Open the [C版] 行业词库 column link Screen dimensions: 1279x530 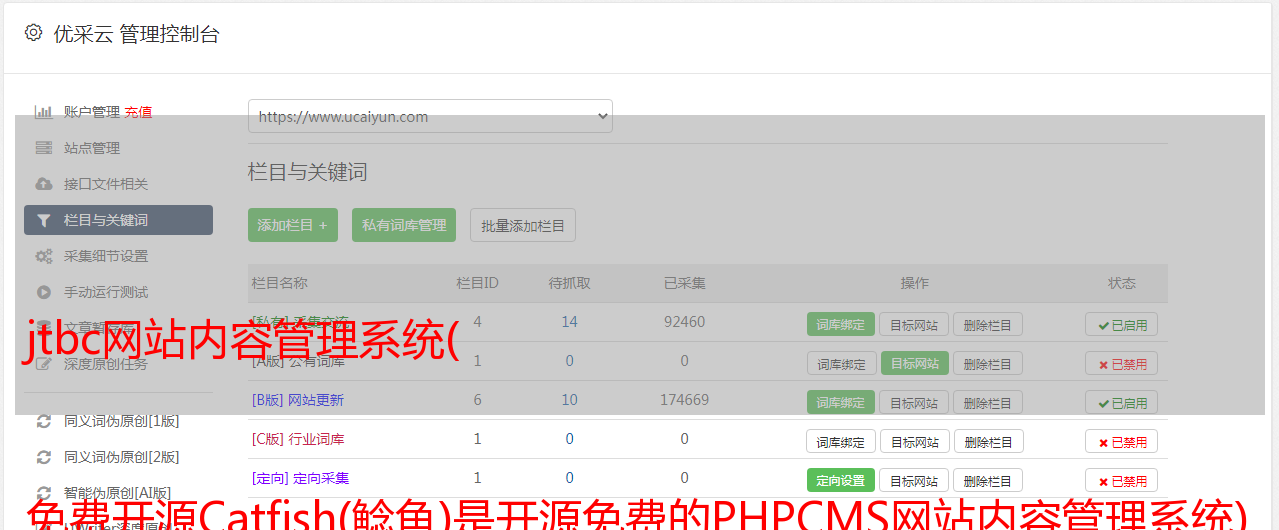point(298,439)
